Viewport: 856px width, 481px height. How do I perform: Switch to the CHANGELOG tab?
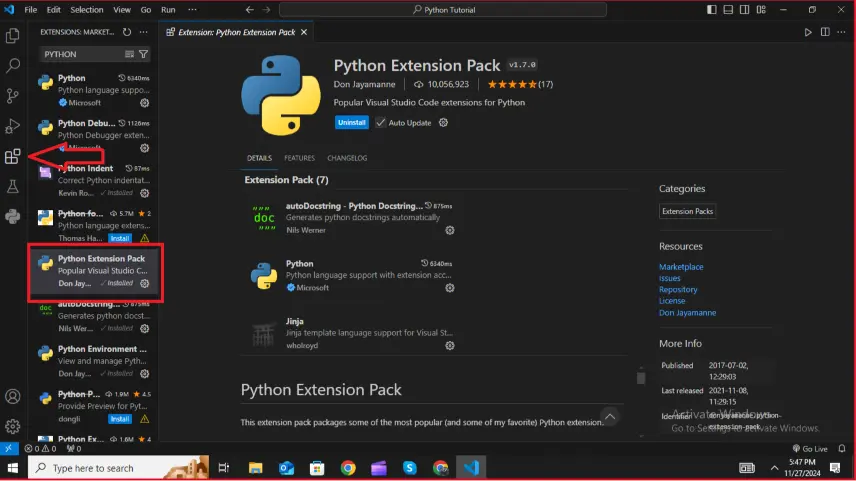pyautogui.click(x=347, y=158)
